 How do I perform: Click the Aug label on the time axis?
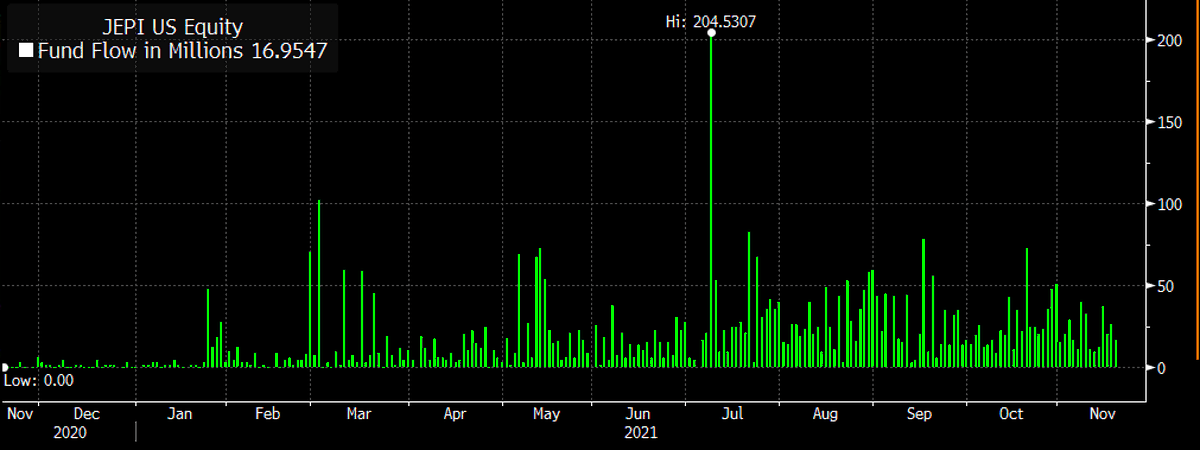click(825, 413)
